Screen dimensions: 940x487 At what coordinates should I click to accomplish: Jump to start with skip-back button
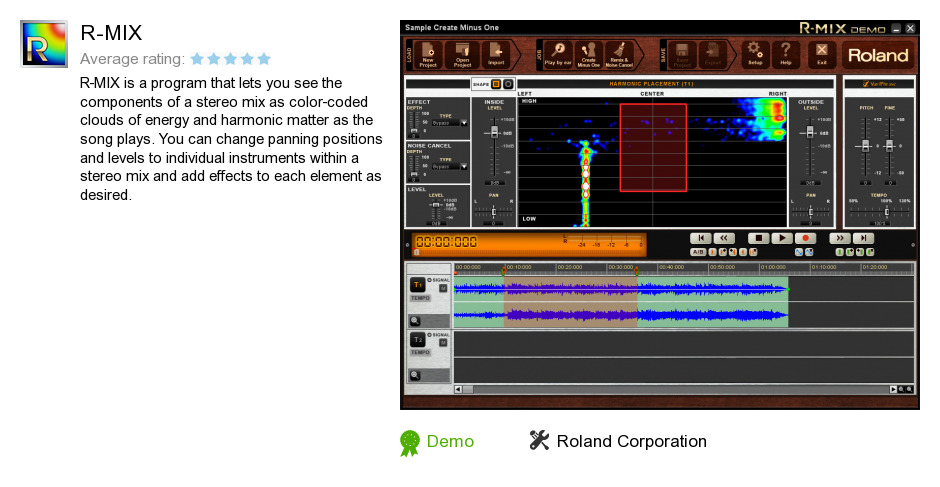(701, 238)
